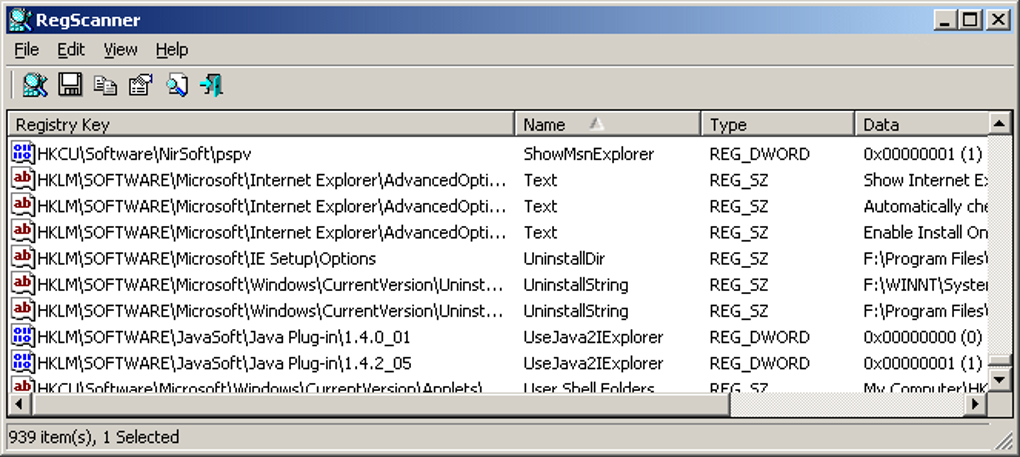Click the horizontal scrollbar right arrow
Viewport: 1020px width, 457px height.
coord(975,403)
